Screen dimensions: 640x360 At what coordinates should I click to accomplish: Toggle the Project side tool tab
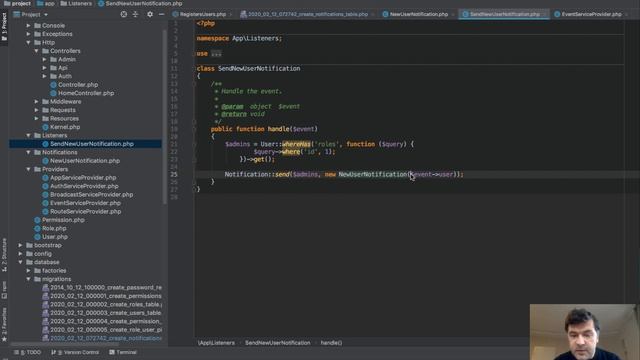(4, 27)
